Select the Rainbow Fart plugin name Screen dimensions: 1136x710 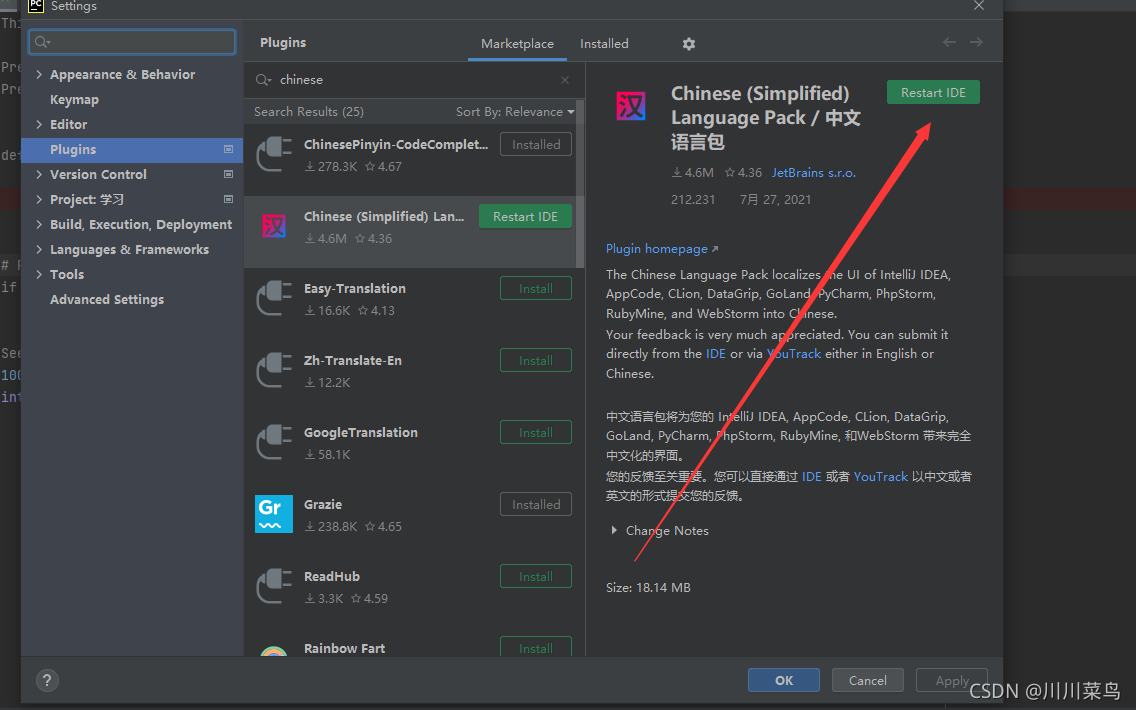point(344,648)
